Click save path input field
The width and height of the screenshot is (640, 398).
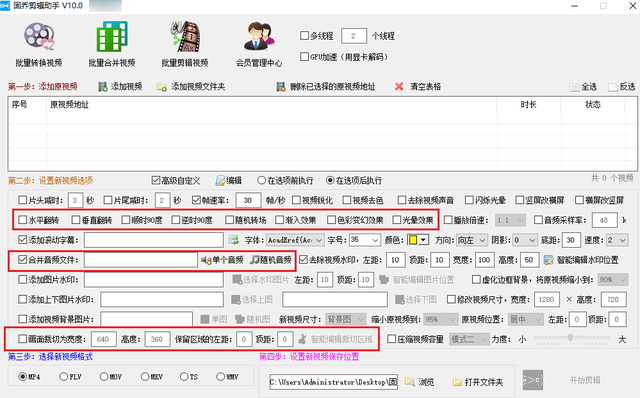(333, 382)
